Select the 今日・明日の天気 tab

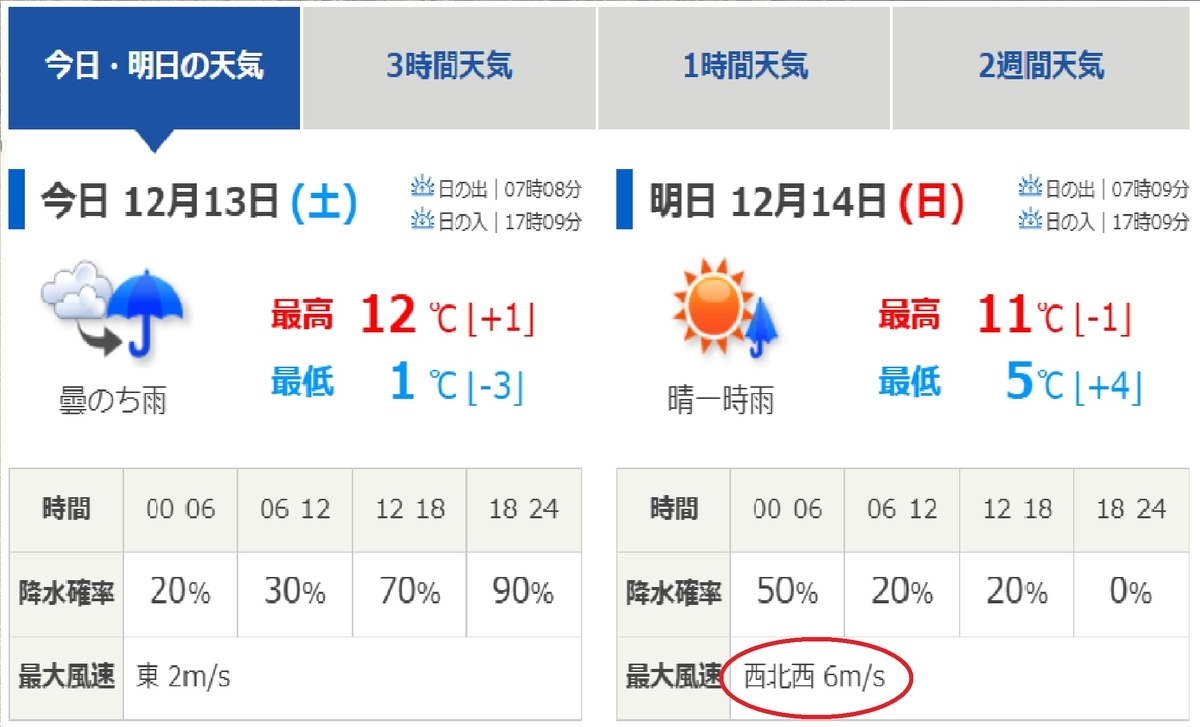point(154,68)
